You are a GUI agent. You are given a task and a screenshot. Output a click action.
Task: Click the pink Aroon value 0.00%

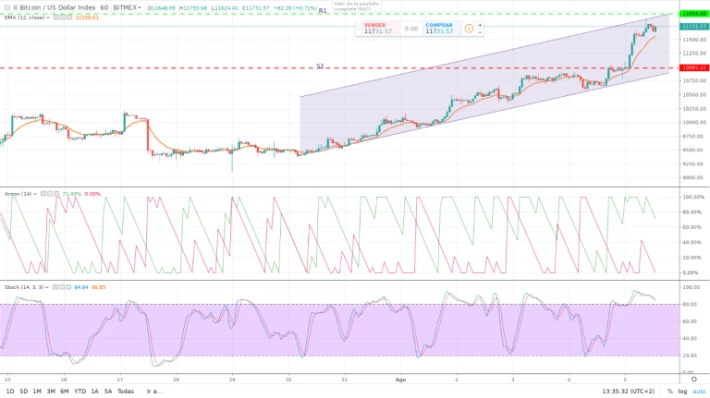[92, 194]
